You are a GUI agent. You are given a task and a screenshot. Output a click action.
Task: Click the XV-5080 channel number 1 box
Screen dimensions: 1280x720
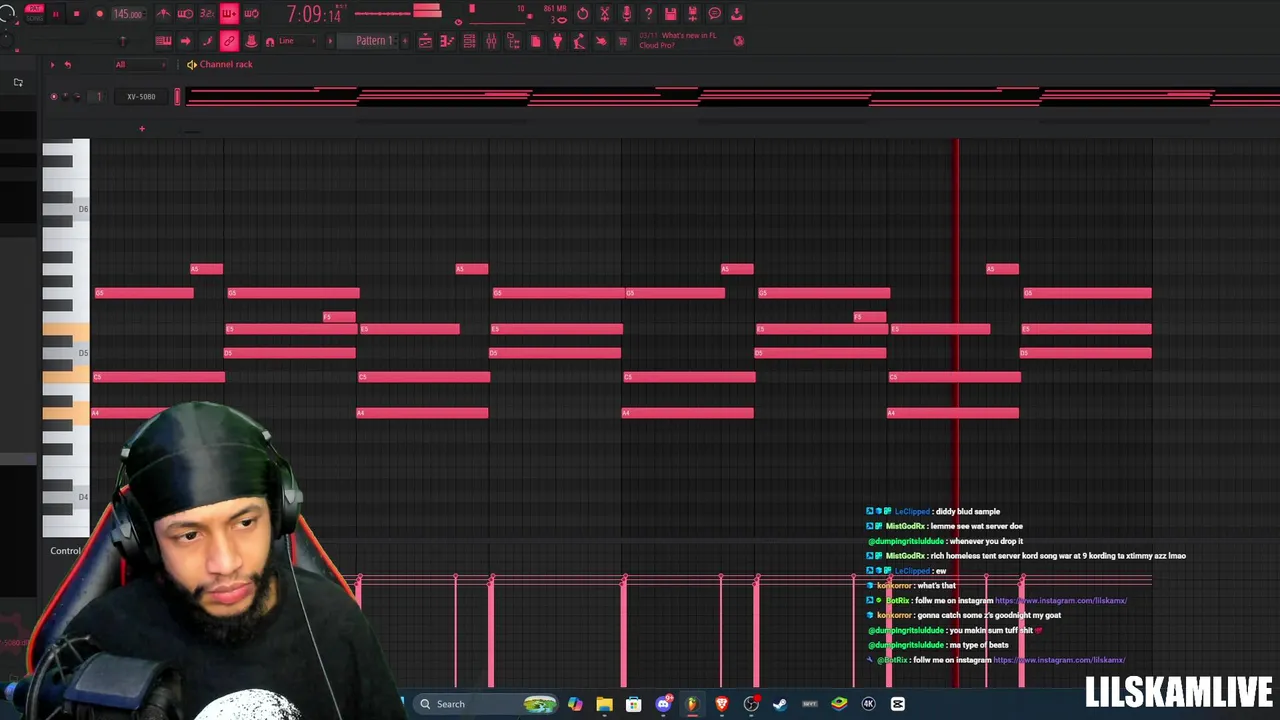[x=99, y=96]
